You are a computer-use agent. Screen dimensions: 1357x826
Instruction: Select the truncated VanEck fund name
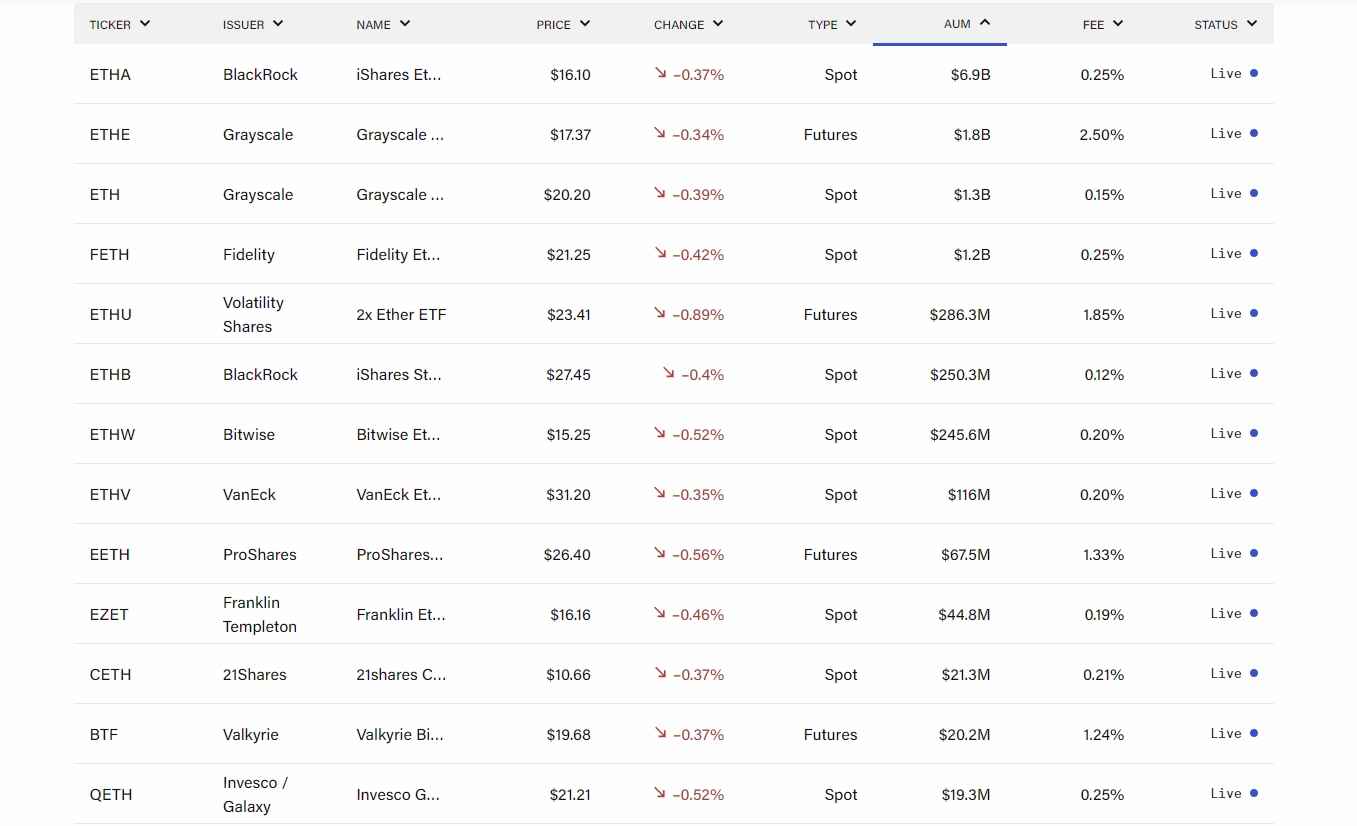click(398, 495)
